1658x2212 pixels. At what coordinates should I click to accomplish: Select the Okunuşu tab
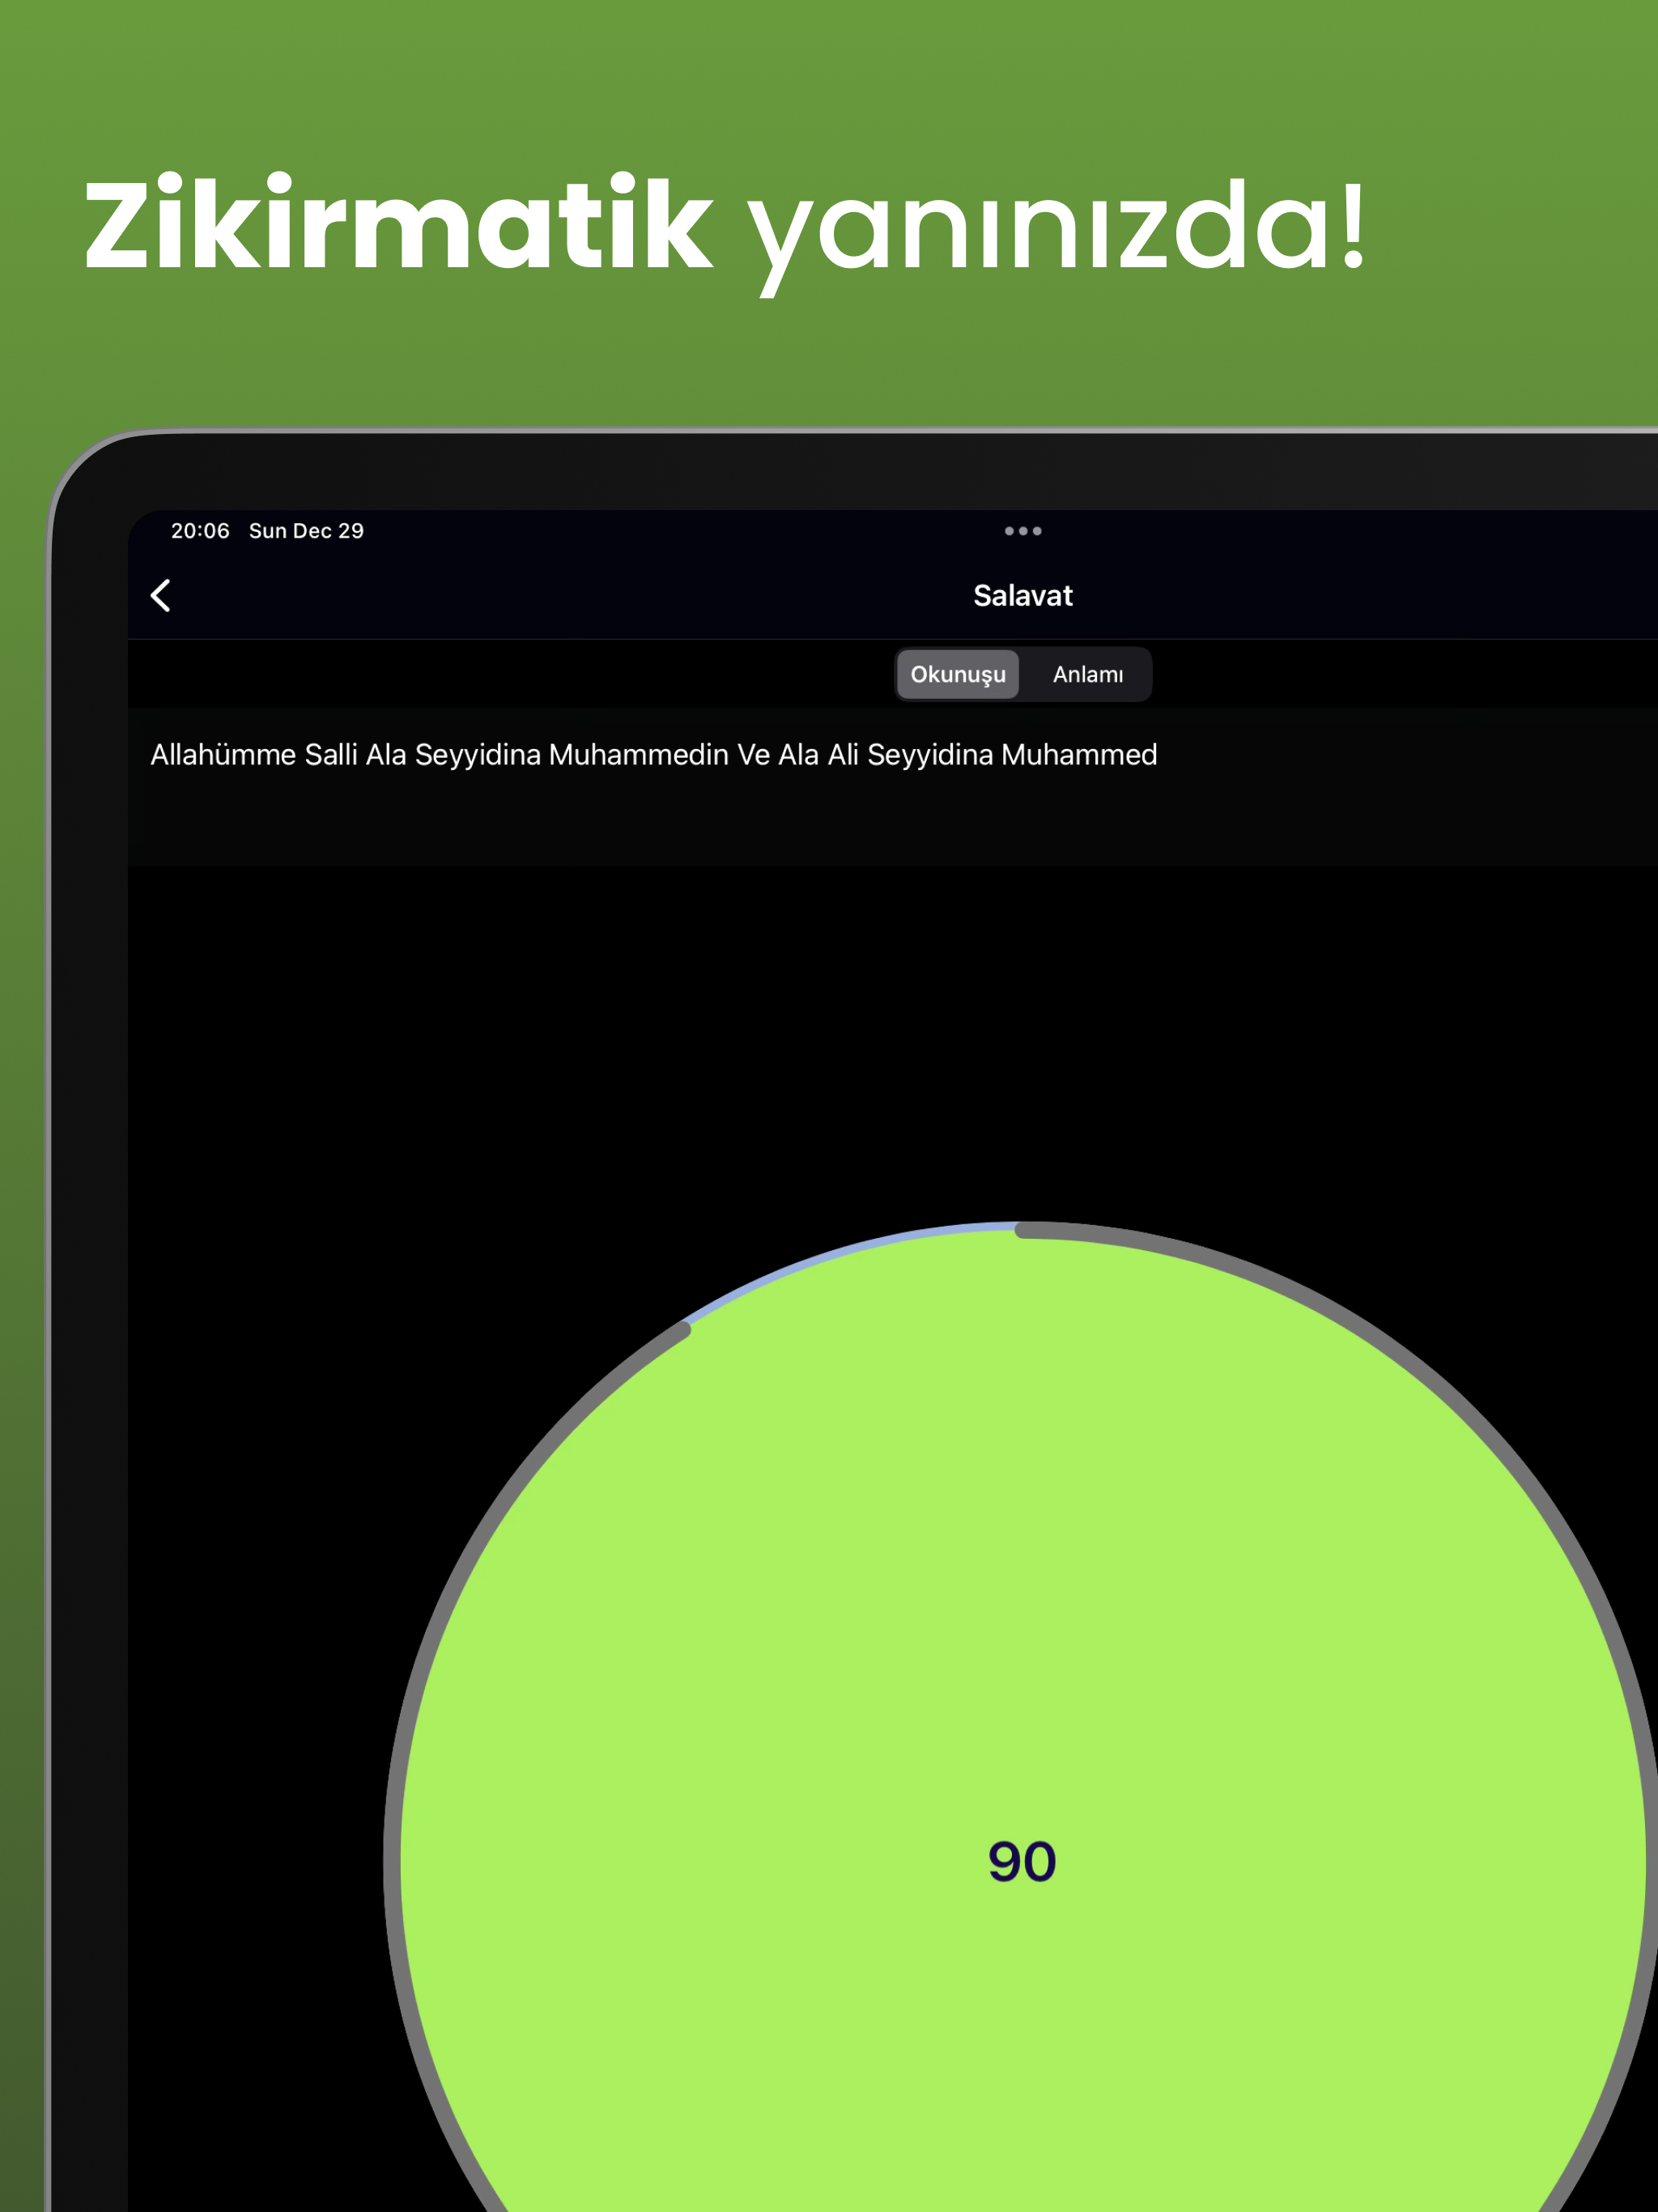point(957,674)
